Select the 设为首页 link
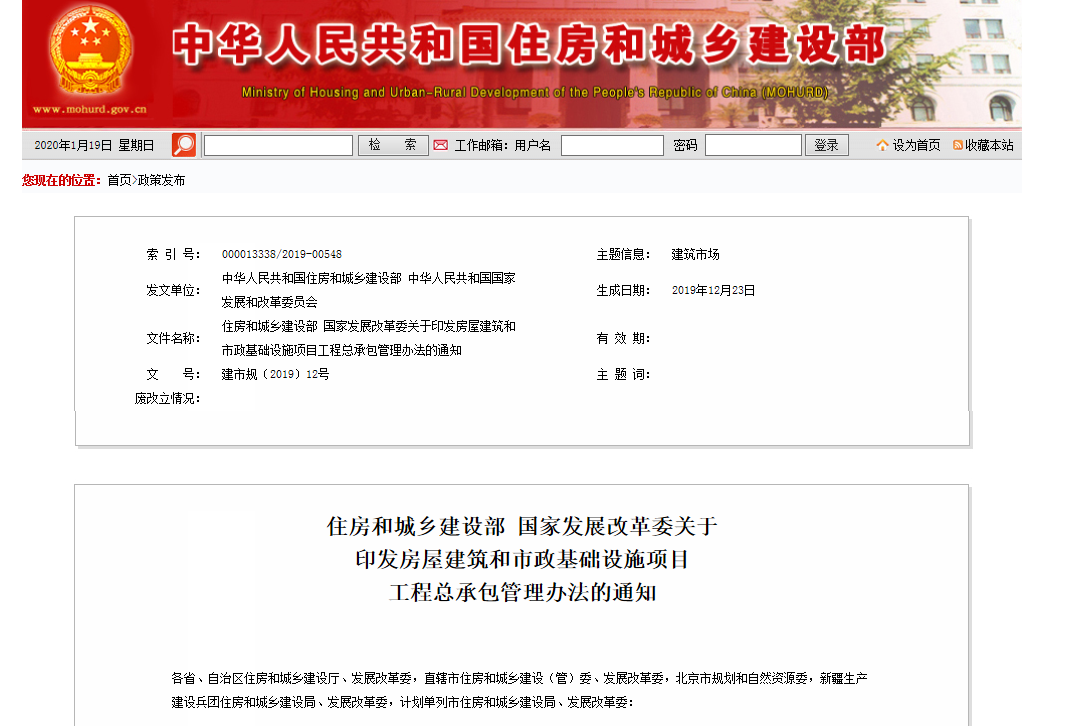Viewport: 1066px width, 726px height. [916, 145]
